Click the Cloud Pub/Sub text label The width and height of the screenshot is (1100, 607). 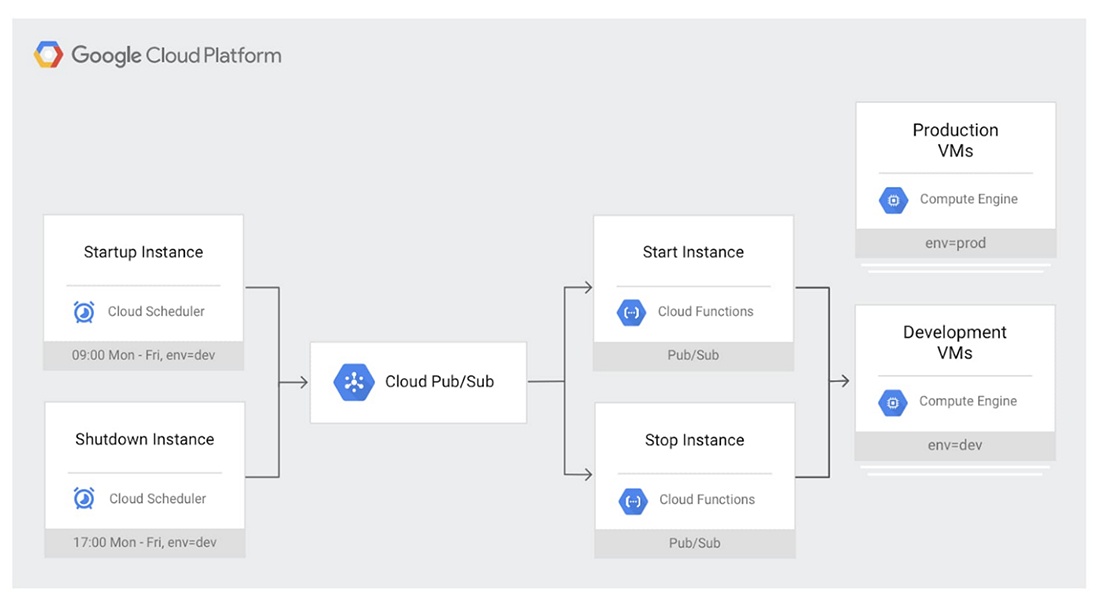click(x=439, y=382)
